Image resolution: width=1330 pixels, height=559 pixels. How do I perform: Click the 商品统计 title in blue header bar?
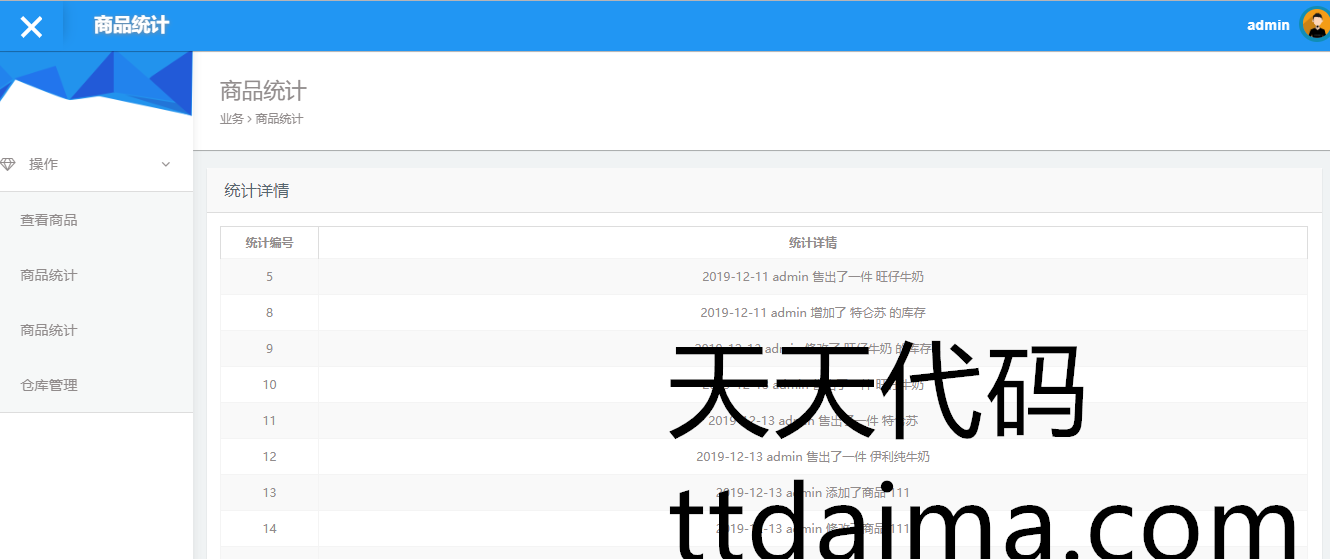tap(131, 25)
